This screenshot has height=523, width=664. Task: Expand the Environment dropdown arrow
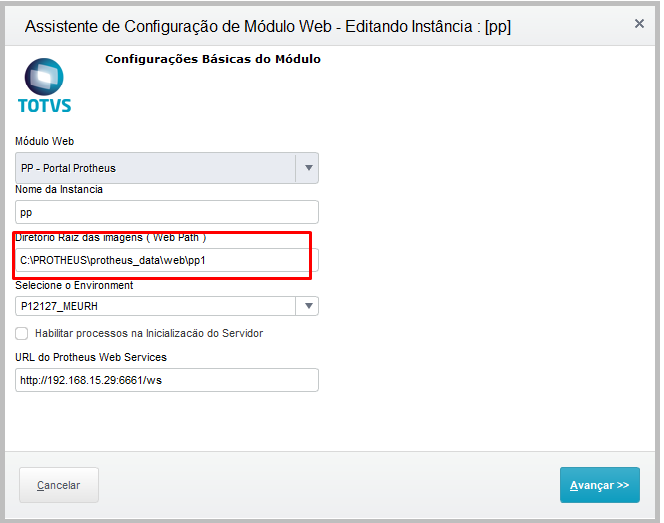click(308, 306)
